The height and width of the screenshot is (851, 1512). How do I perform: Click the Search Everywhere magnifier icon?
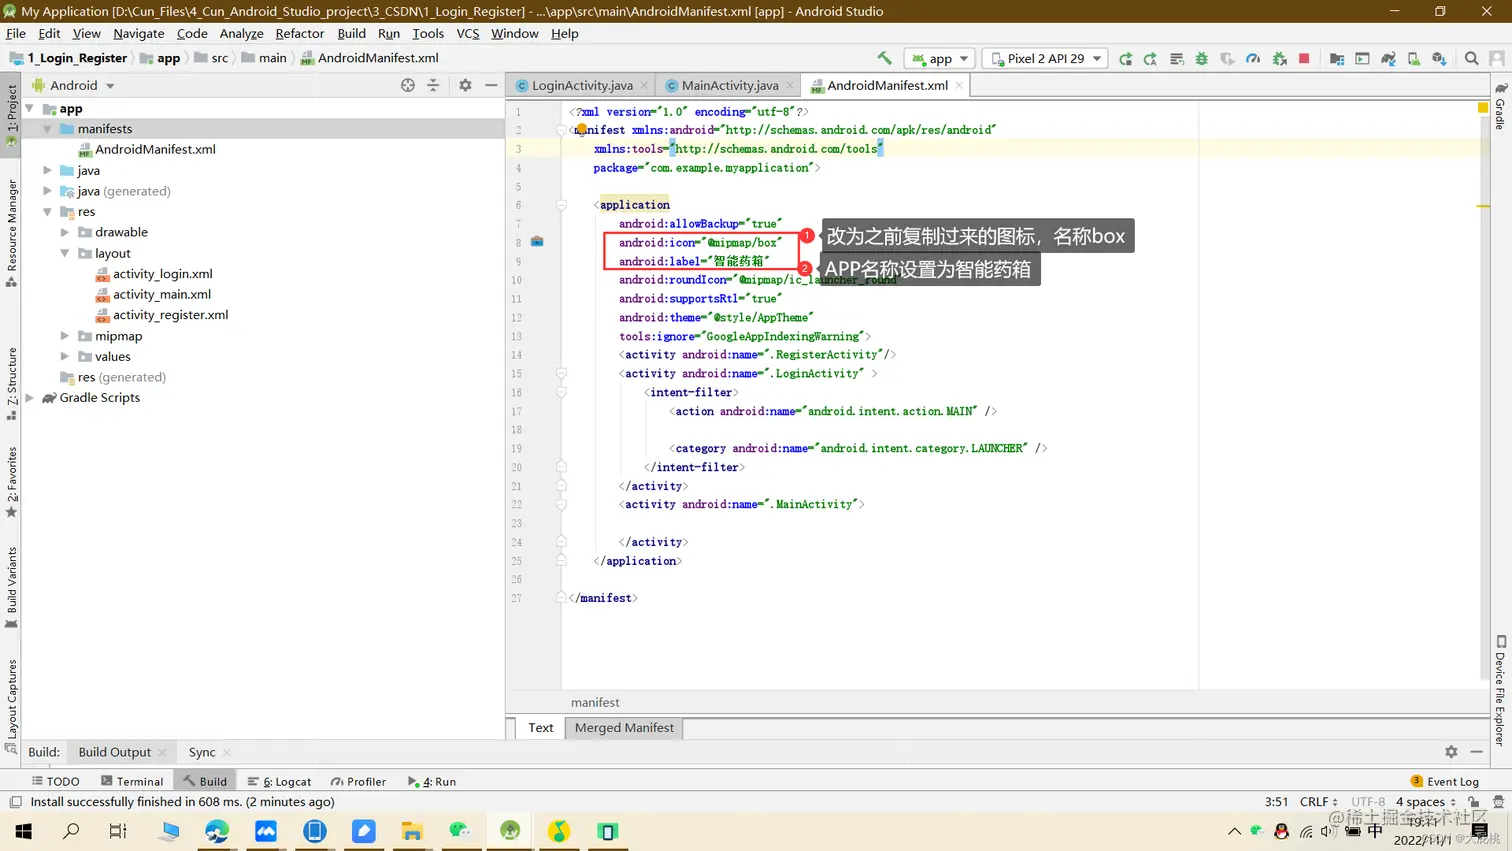coord(1471,59)
